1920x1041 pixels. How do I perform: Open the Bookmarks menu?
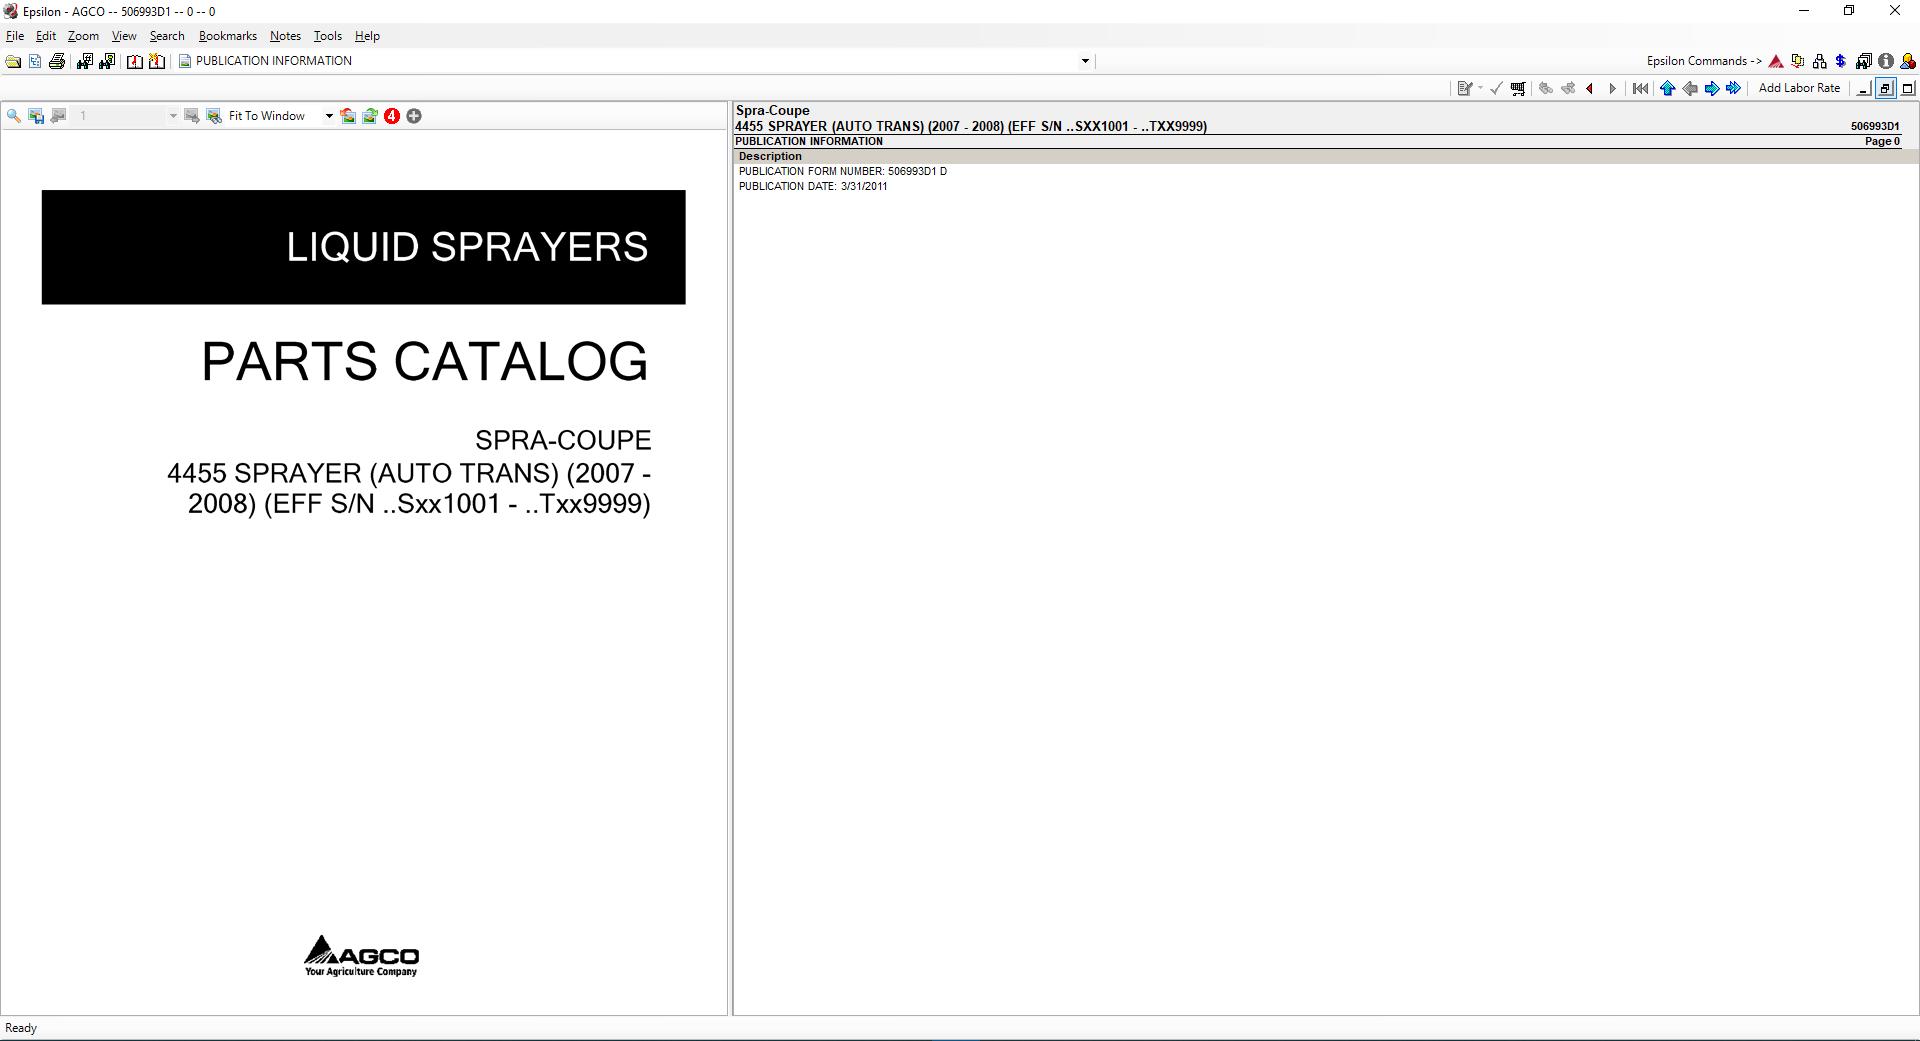coord(228,36)
